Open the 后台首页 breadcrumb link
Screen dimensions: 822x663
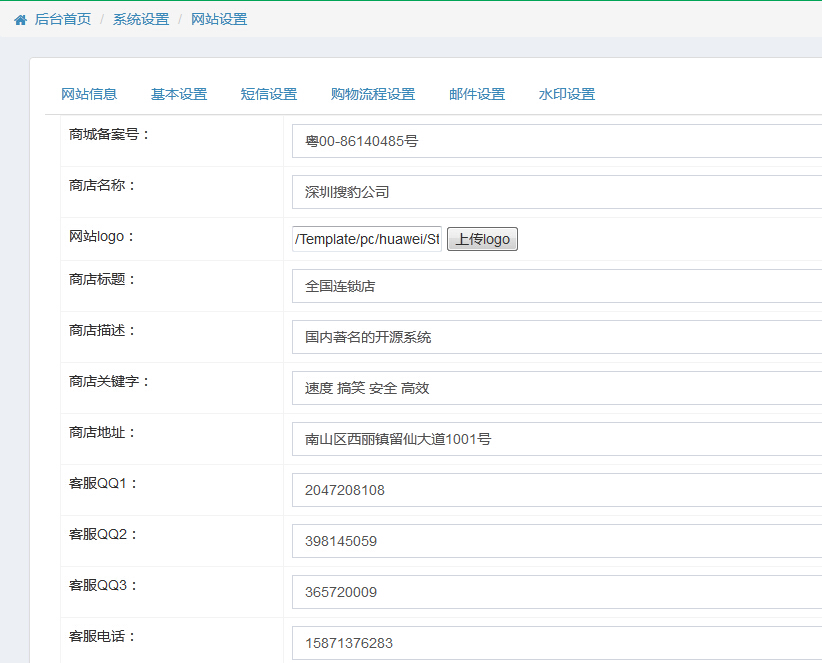[62, 19]
